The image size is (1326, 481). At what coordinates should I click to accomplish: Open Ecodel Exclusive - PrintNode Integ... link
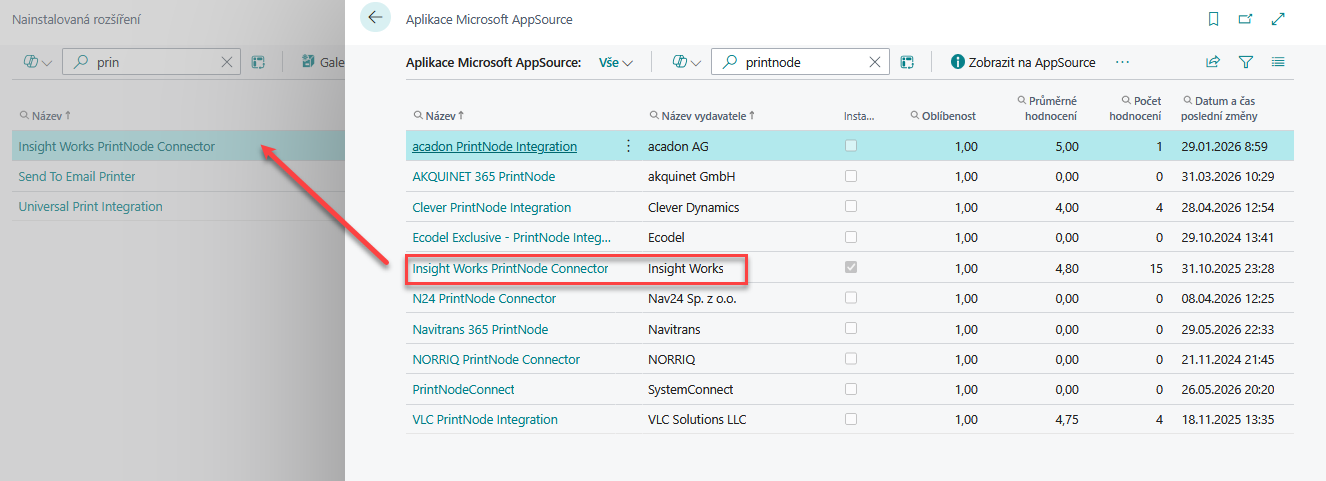tap(511, 238)
